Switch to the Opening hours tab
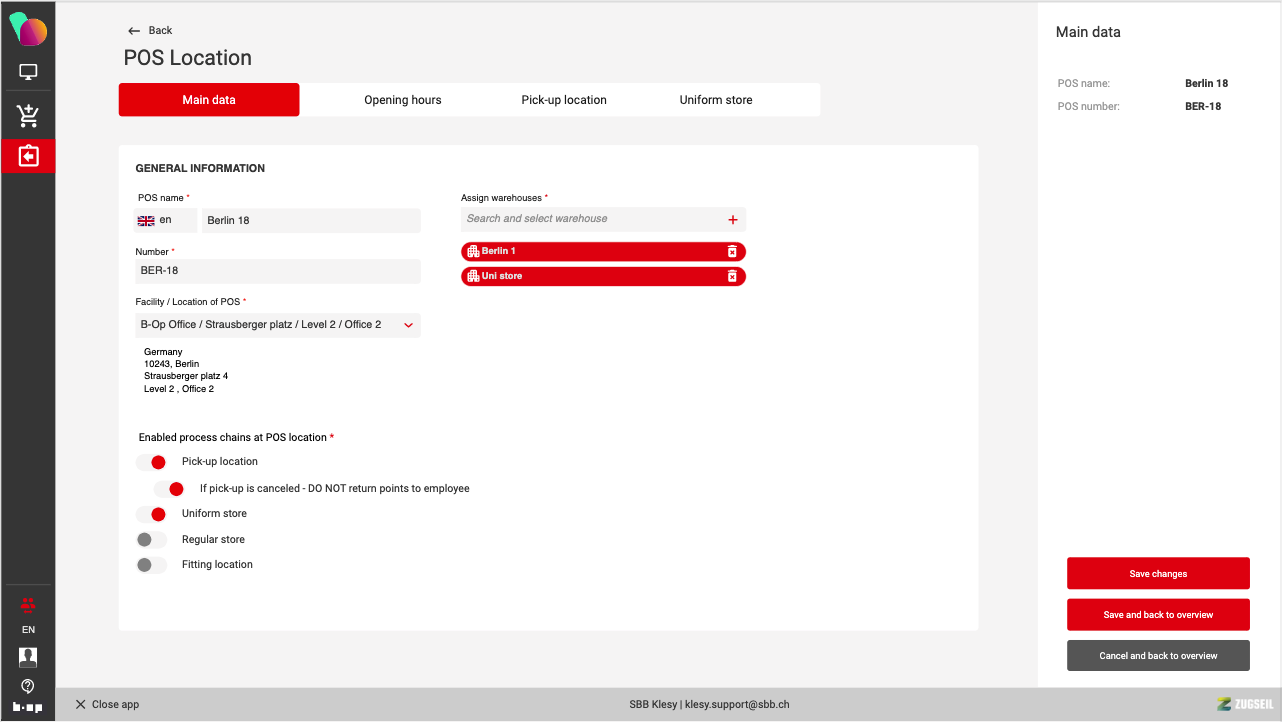The image size is (1282, 722). (402, 100)
